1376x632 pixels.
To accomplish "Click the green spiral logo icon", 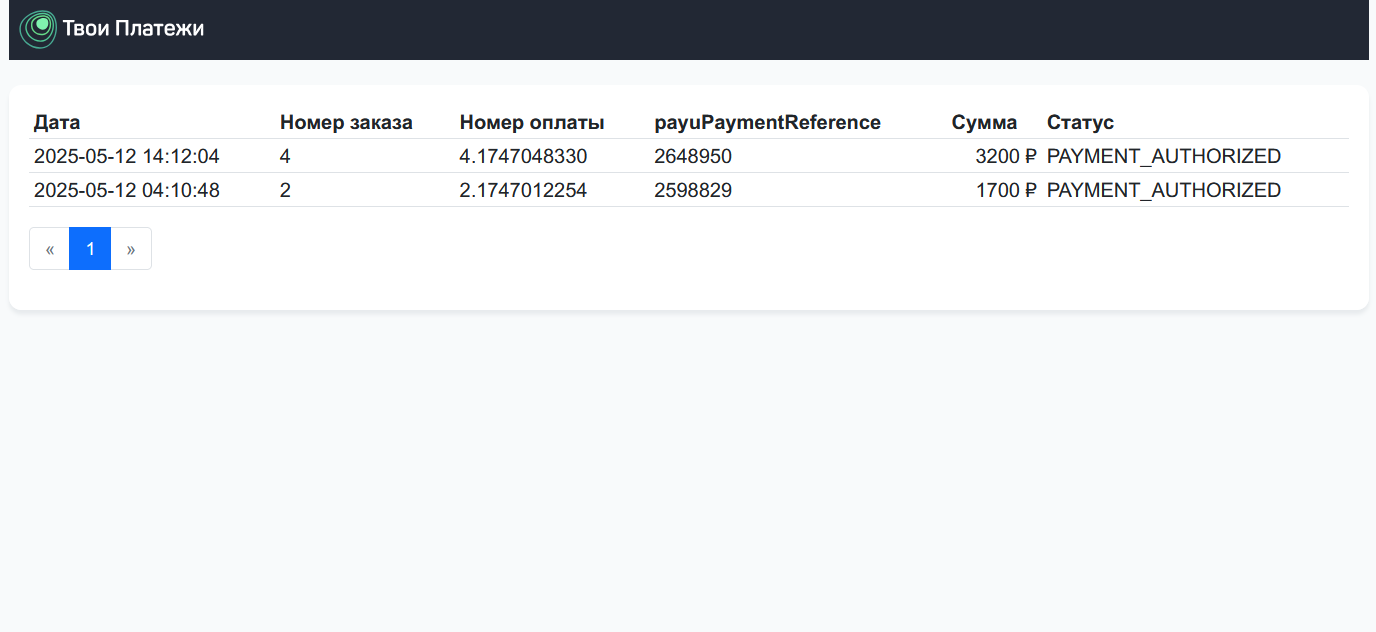I will tap(38, 29).
